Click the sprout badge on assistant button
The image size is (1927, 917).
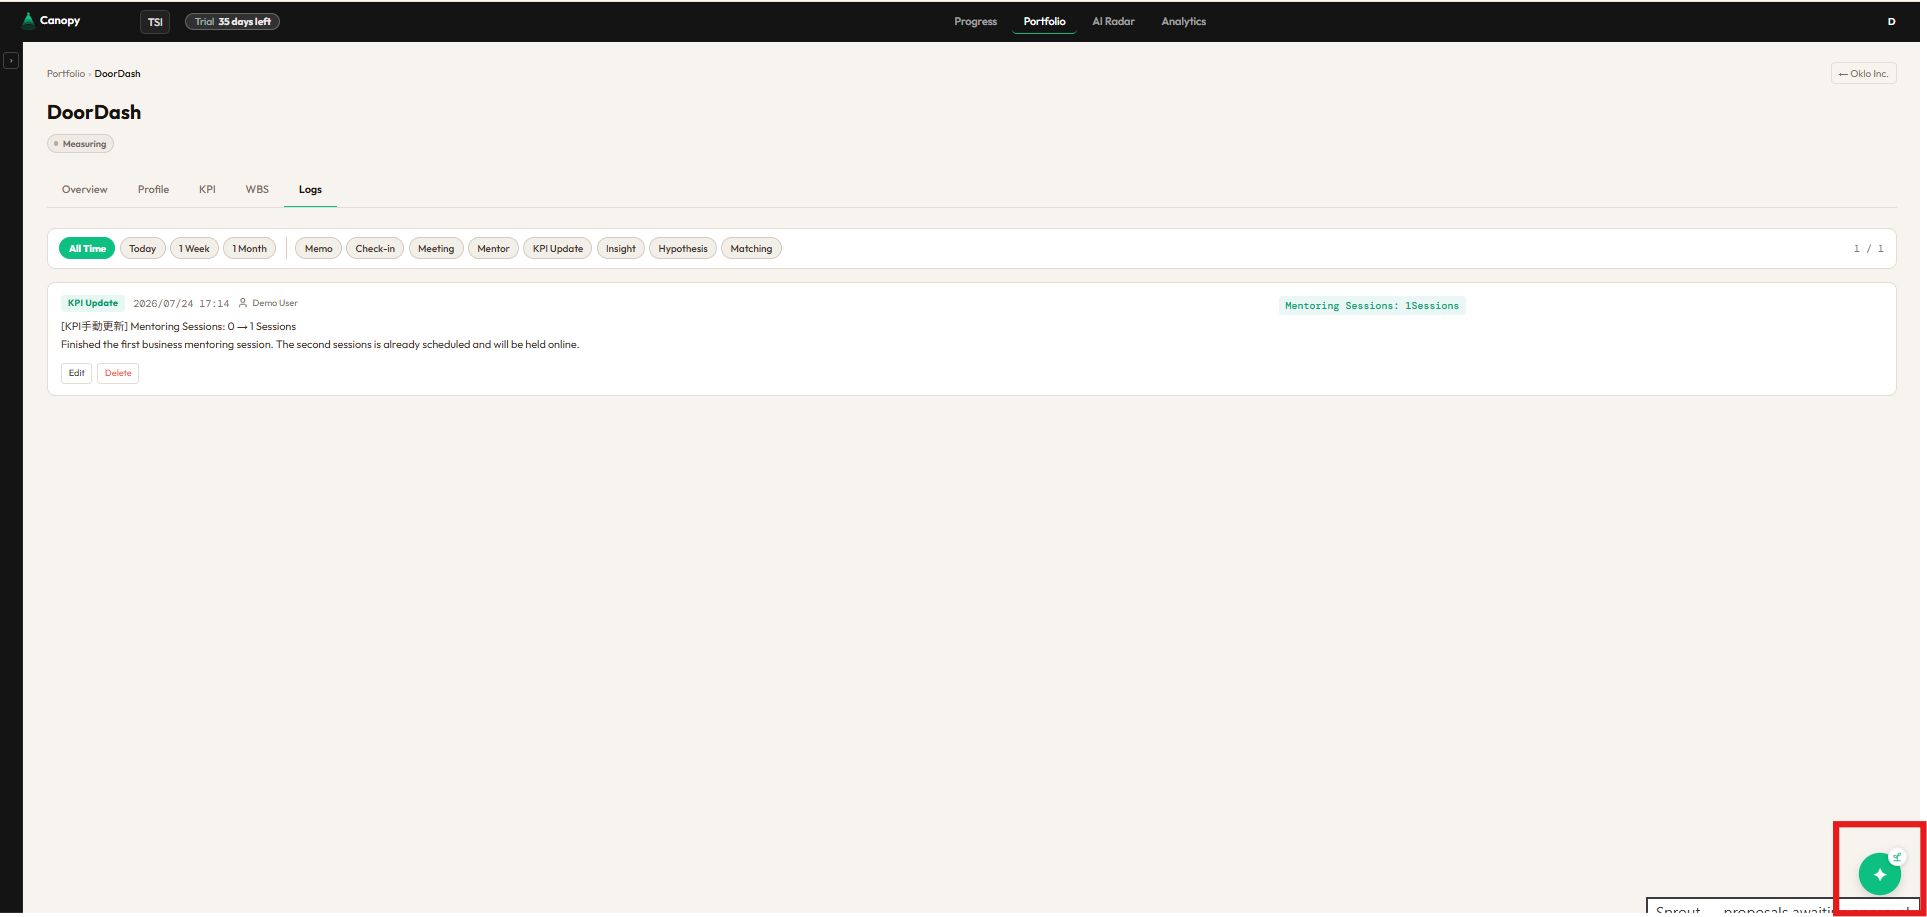pos(1897,857)
